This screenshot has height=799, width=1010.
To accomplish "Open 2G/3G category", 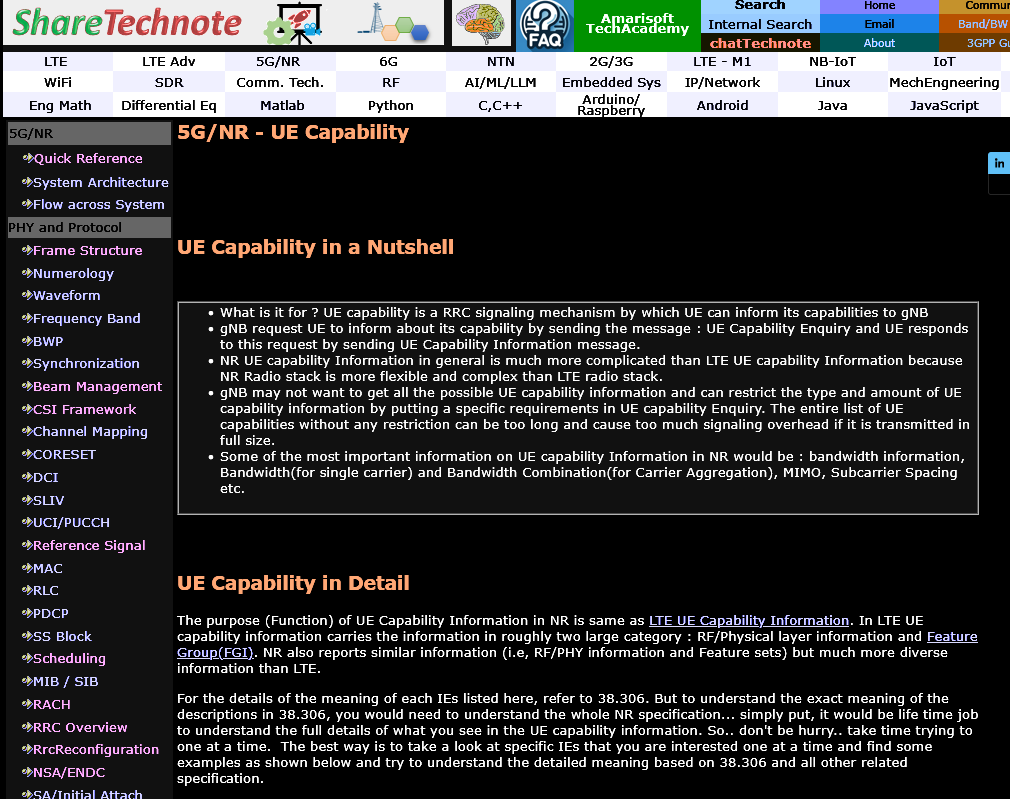I will (x=611, y=61).
